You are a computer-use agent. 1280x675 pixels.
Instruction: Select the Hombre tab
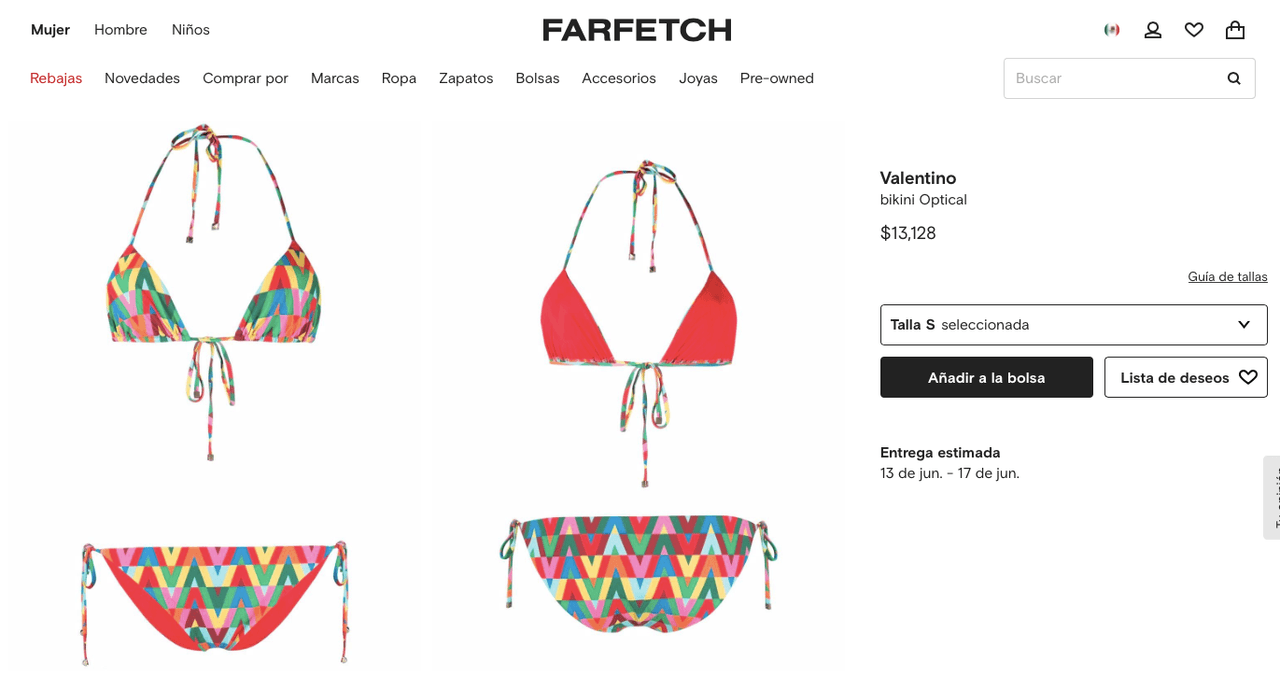pos(120,30)
